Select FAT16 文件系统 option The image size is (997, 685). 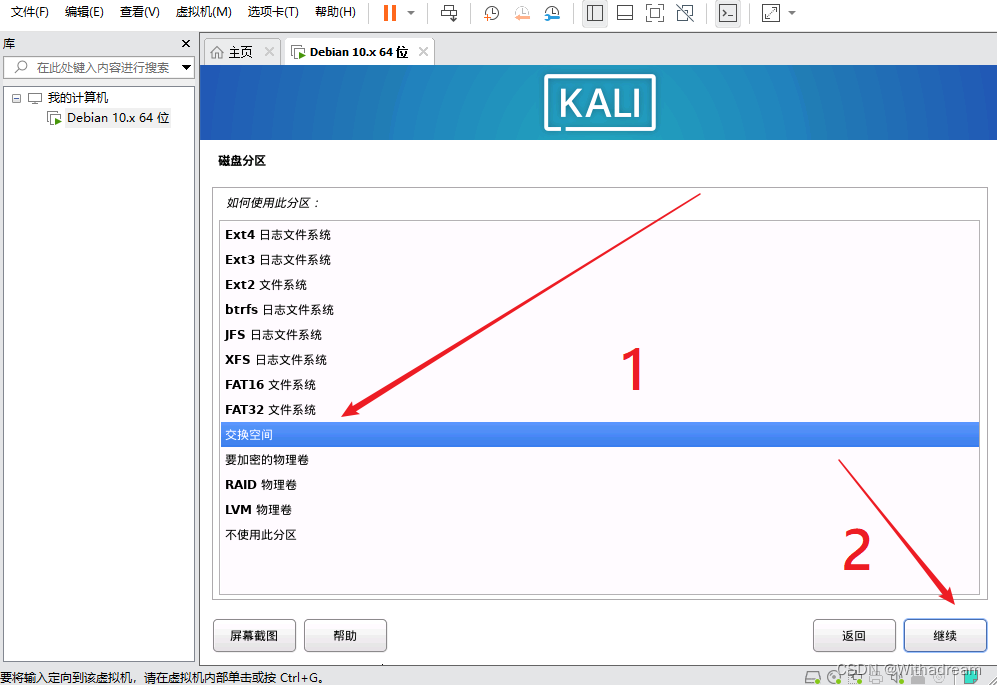[x=599, y=385]
